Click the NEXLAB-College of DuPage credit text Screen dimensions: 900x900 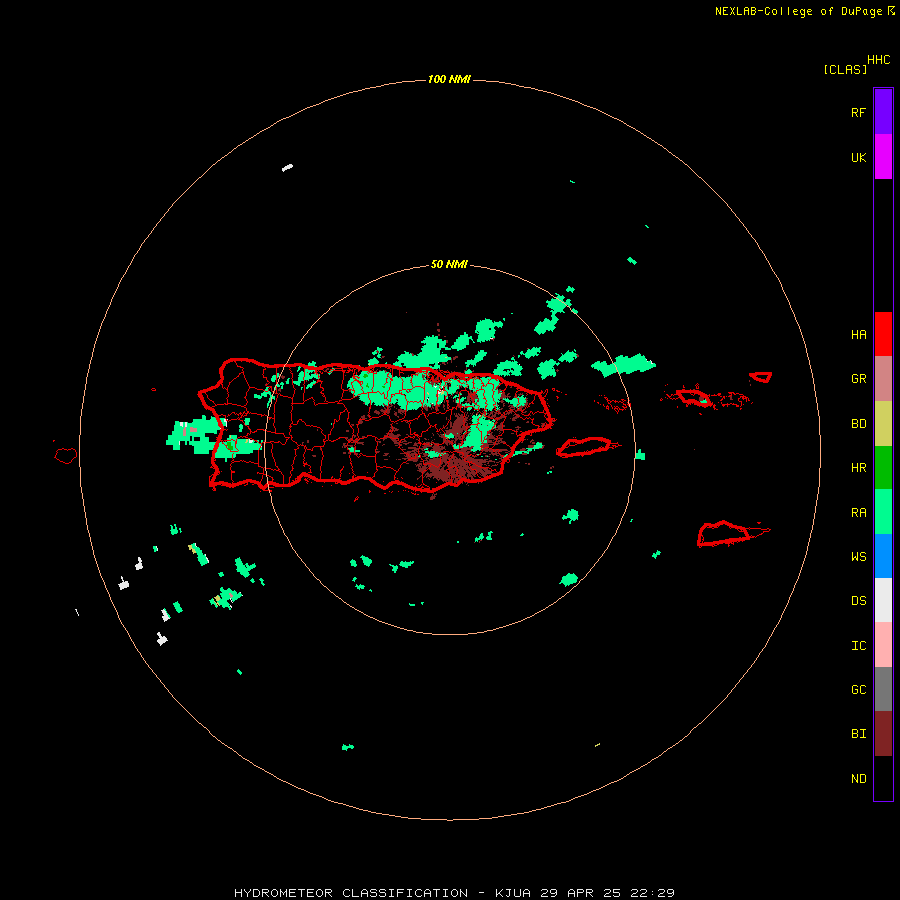pyautogui.click(x=798, y=11)
